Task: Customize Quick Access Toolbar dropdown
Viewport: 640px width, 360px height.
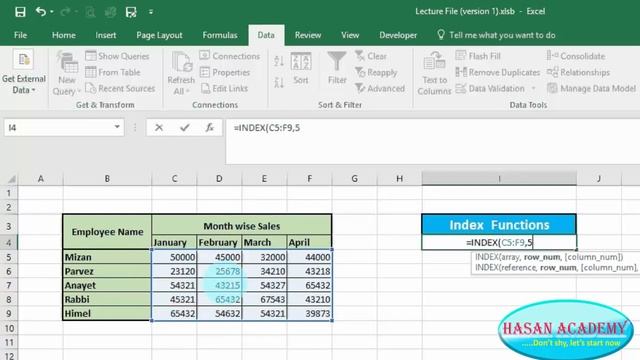Action: coord(151,12)
